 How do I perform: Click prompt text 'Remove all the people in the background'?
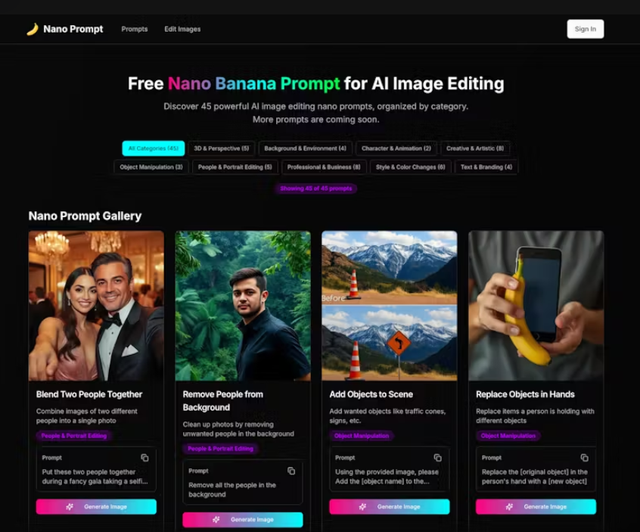tap(232, 490)
